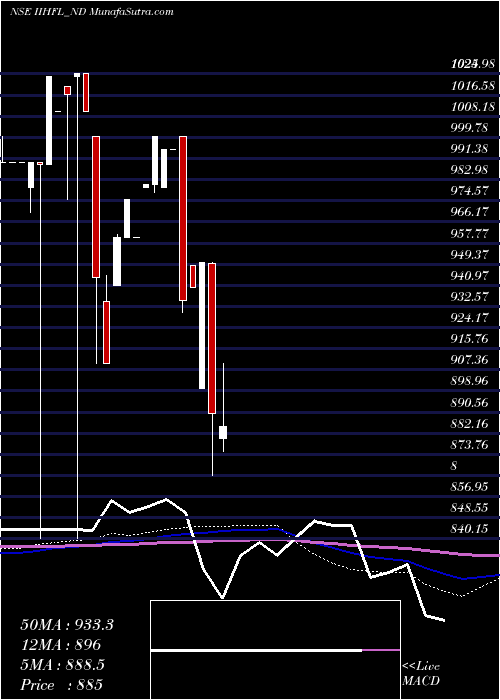Click the 898.96 price level label
This screenshot has width=500, height=700.
click(469, 381)
